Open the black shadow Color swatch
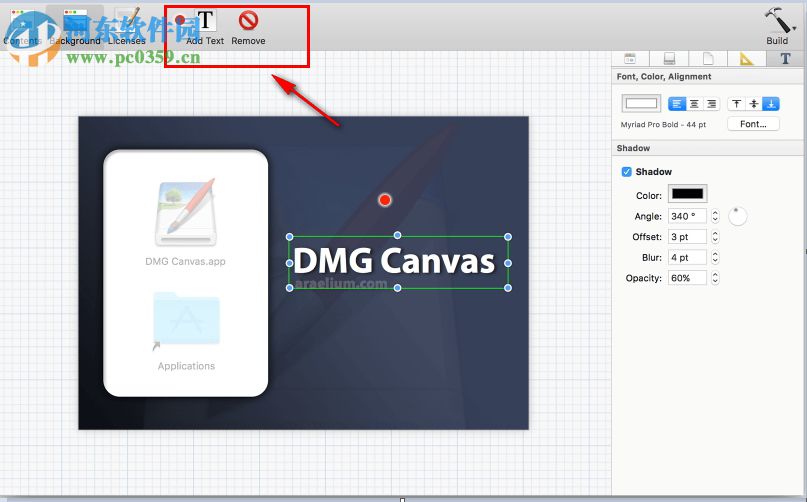The height and width of the screenshot is (502, 807). pos(688,194)
